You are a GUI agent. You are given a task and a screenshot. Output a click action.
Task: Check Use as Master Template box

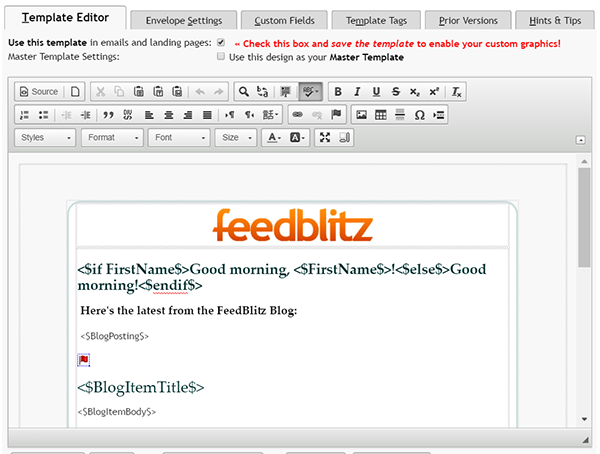pos(221,57)
